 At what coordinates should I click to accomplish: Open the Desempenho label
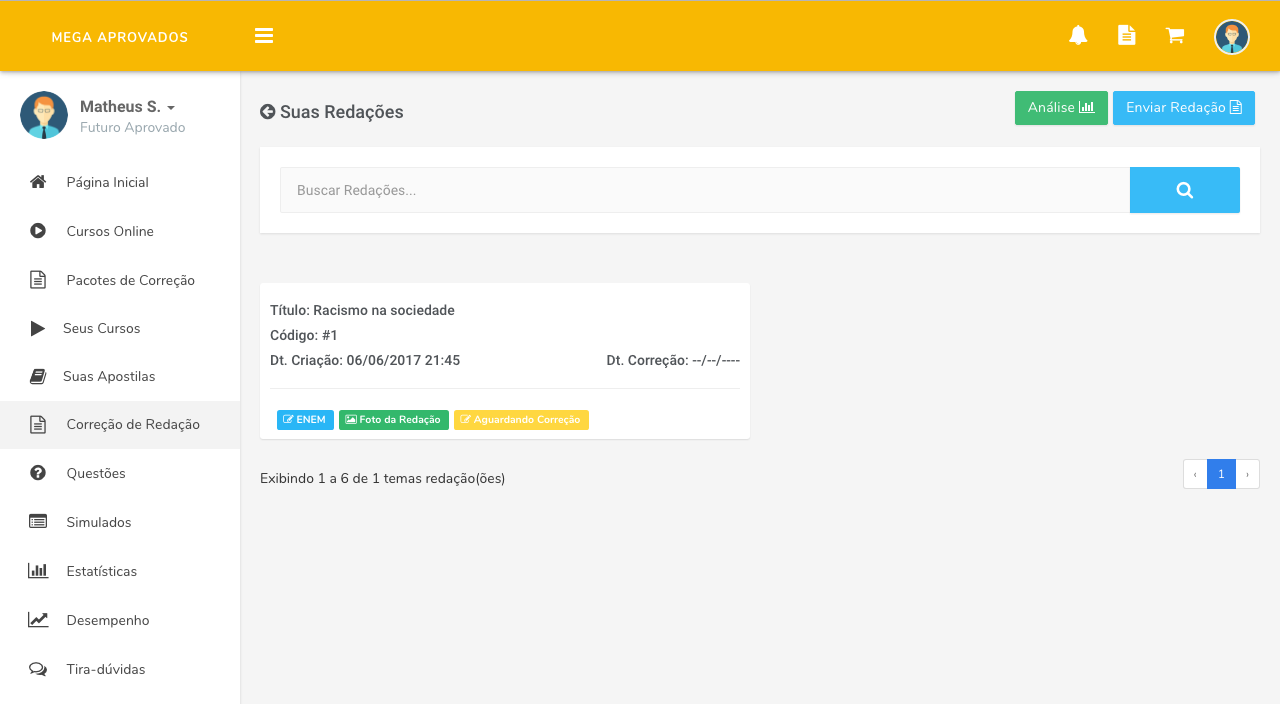pyautogui.click(x=108, y=620)
